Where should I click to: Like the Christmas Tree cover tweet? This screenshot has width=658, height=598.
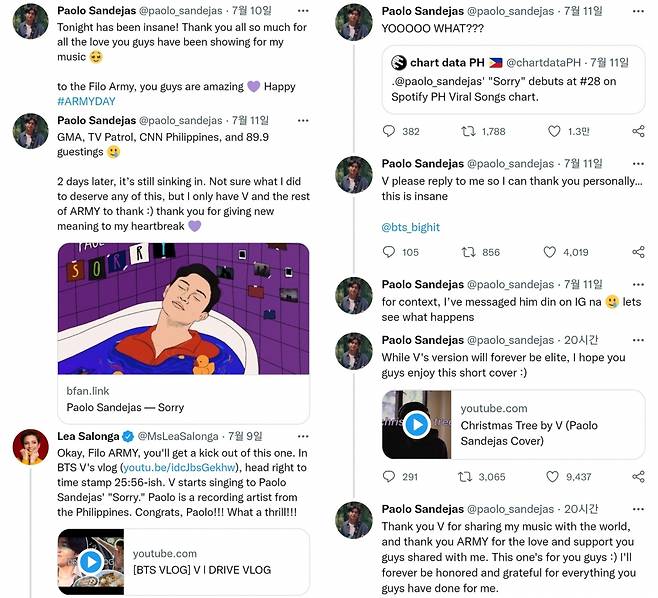(554, 477)
